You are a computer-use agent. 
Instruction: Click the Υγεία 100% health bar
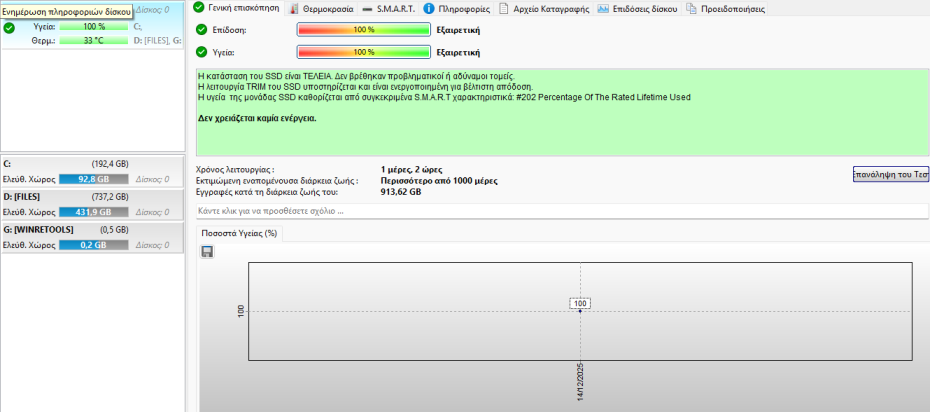point(363,51)
